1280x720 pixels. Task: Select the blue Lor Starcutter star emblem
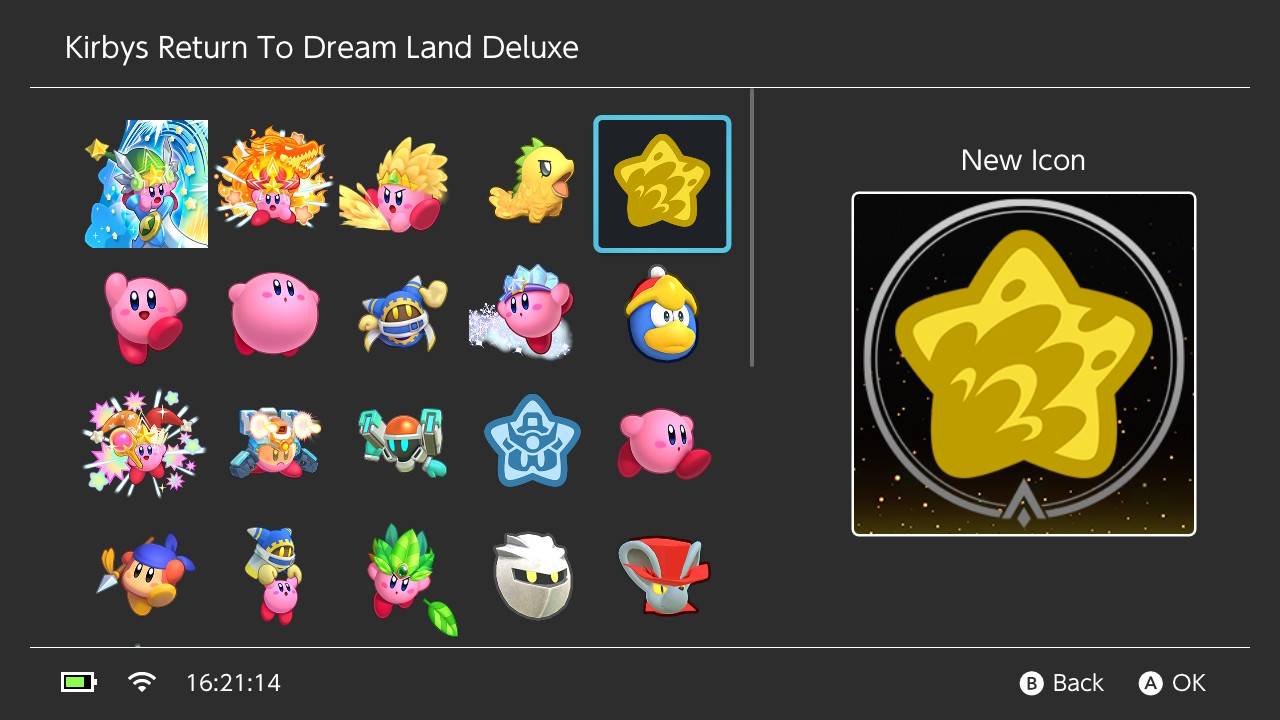(532, 440)
